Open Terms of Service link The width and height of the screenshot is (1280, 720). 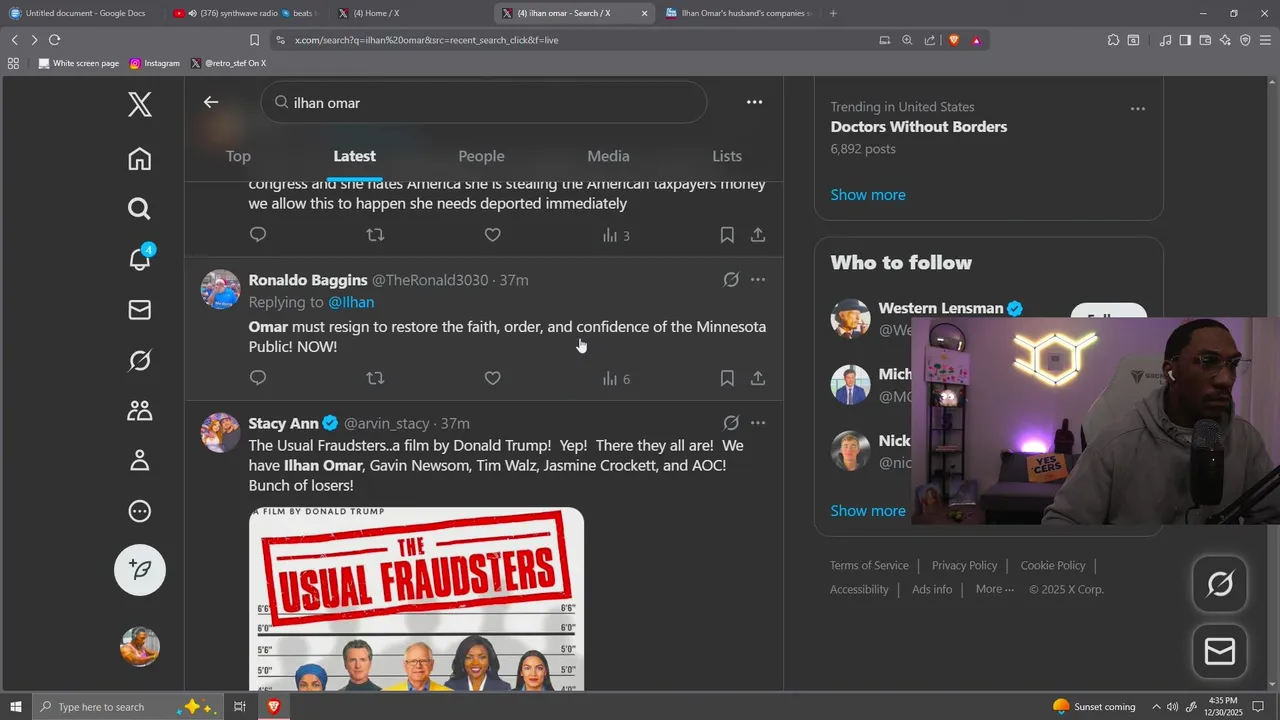click(x=869, y=566)
